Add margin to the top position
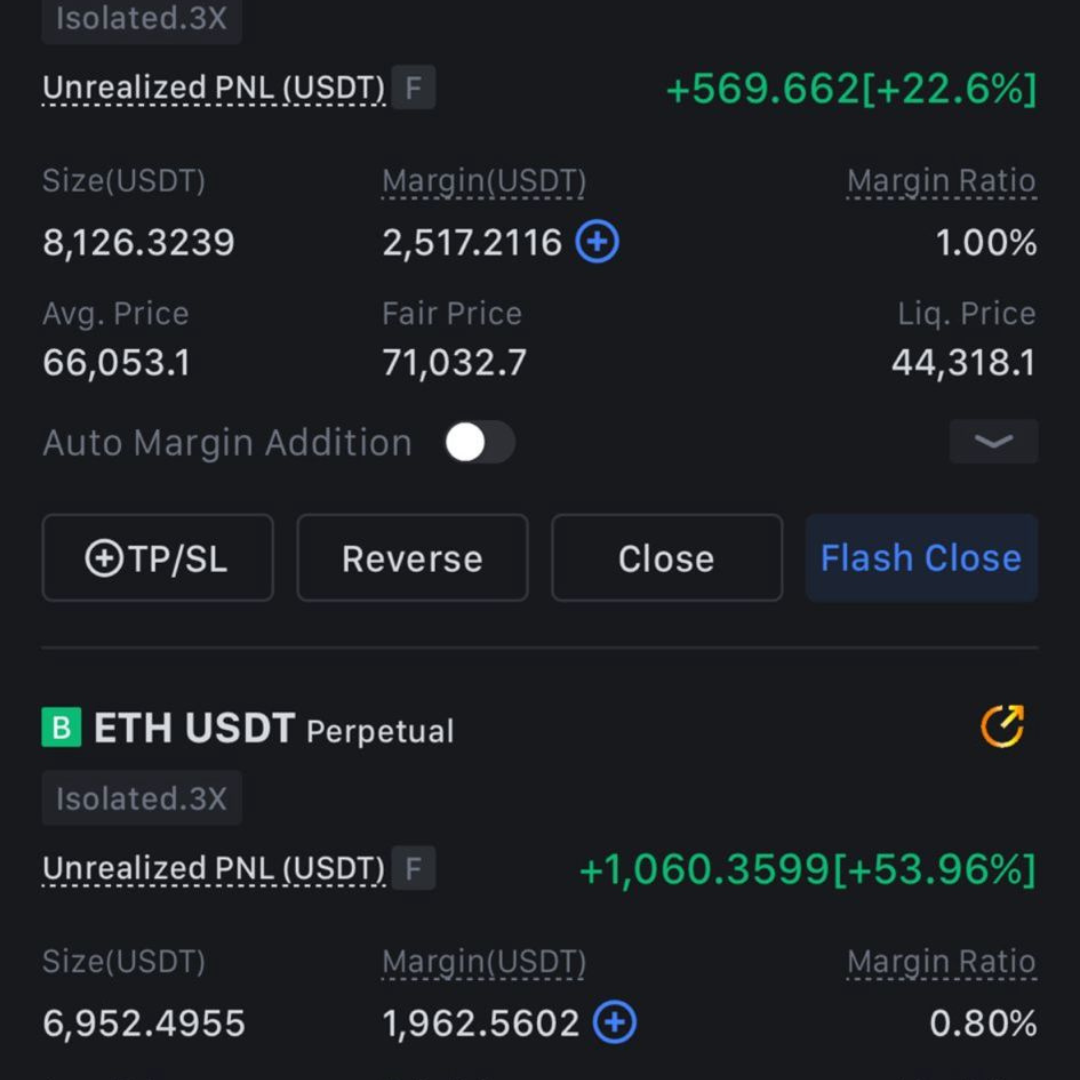1080x1080 pixels. coord(597,242)
